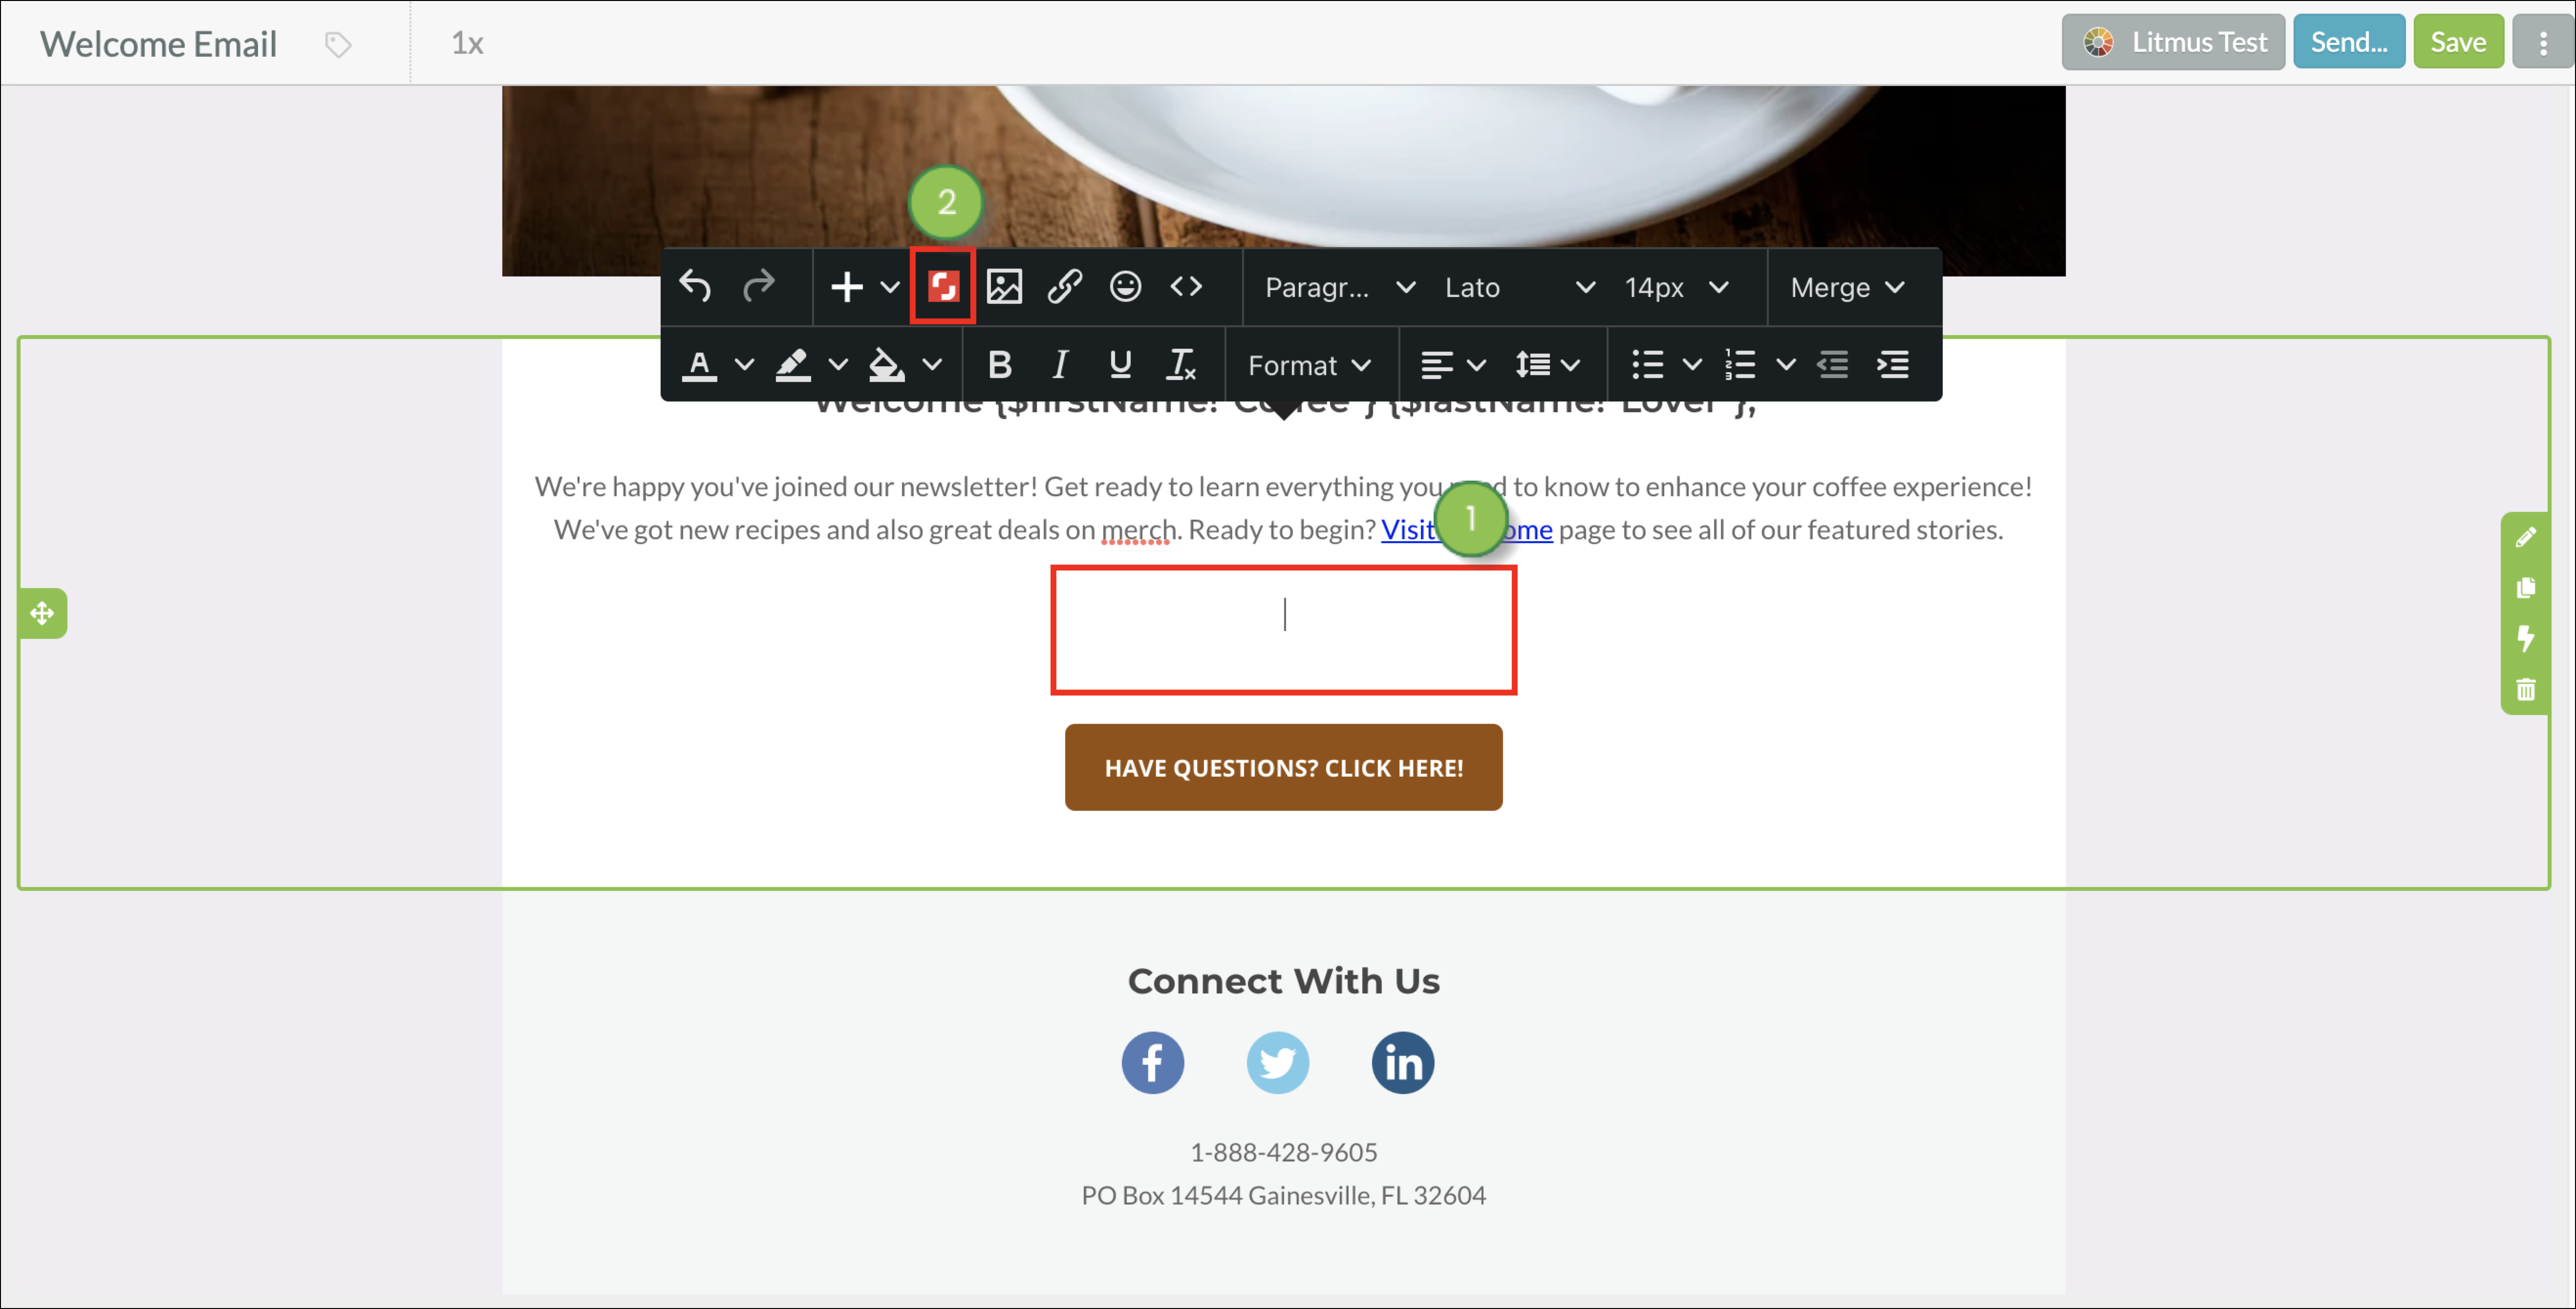
Task: Insert a link with the chain icon
Action: coord(1065,287)
